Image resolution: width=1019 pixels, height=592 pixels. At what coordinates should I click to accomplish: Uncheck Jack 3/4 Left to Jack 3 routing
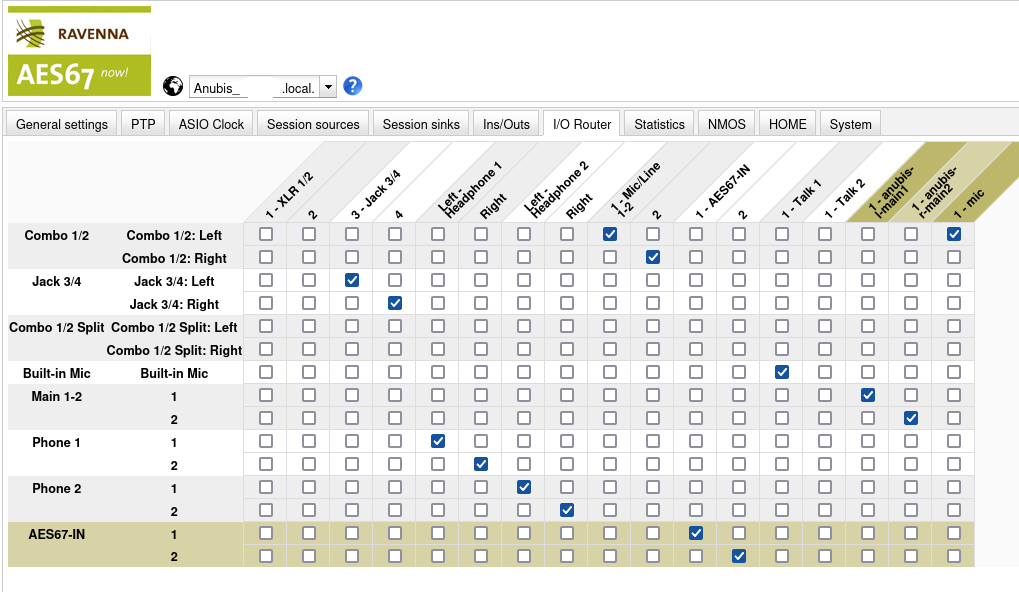(x=352, y=280)
